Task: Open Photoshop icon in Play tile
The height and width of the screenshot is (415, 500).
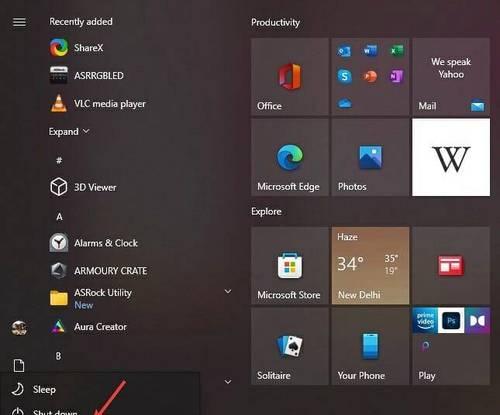Action: pos(451,320)
